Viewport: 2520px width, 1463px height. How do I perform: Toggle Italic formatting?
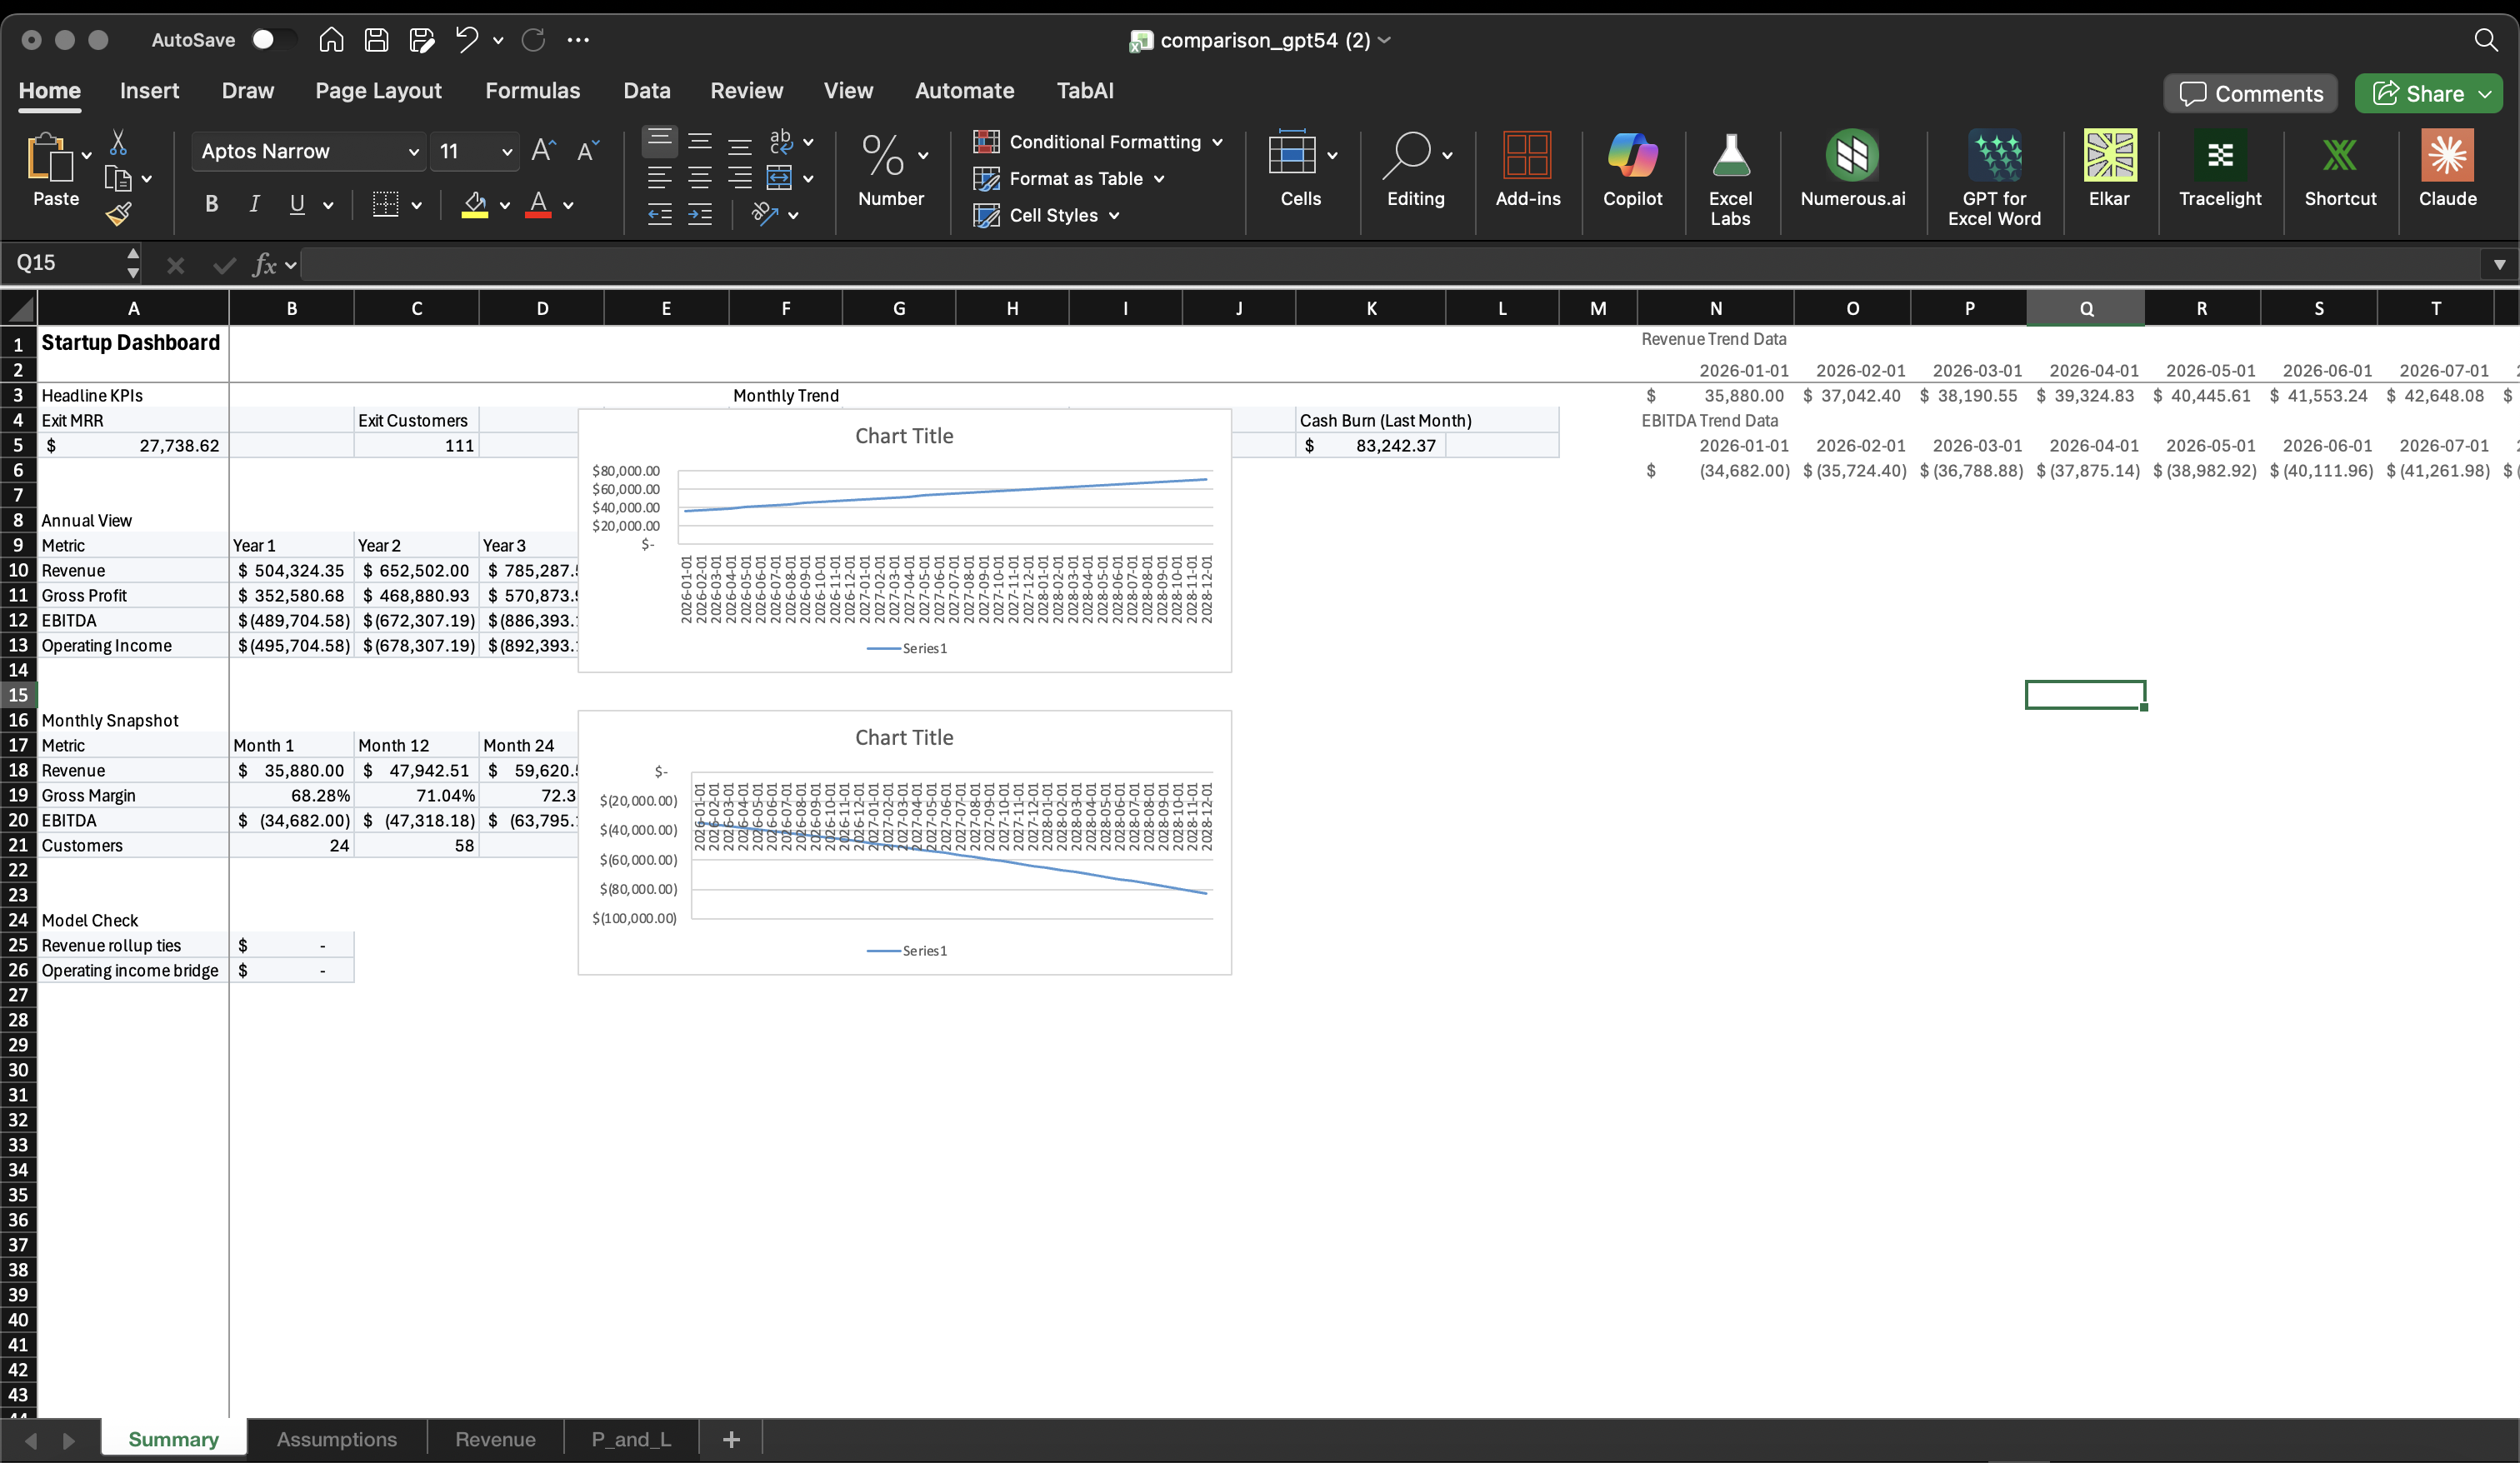click(x=254, y=205)
